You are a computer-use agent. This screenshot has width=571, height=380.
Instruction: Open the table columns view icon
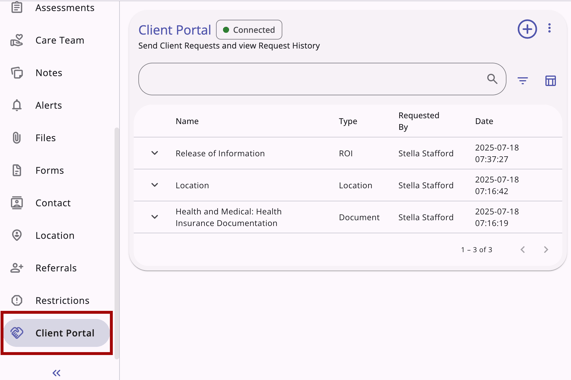coord(550,80)
